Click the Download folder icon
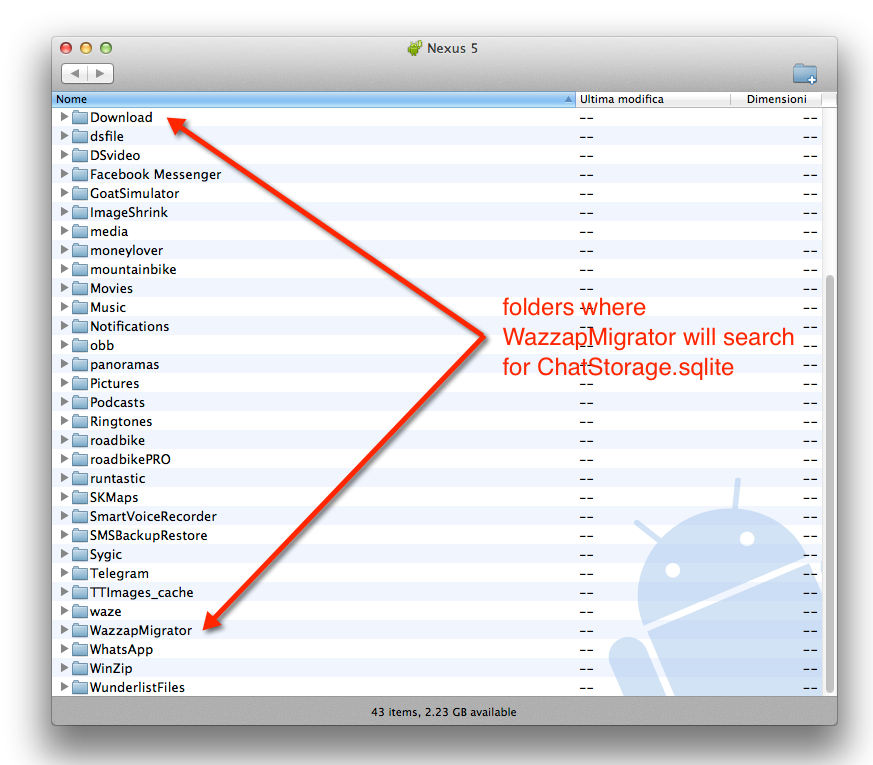873x765 pixels. pyautogui.click(x=80, y=117)
